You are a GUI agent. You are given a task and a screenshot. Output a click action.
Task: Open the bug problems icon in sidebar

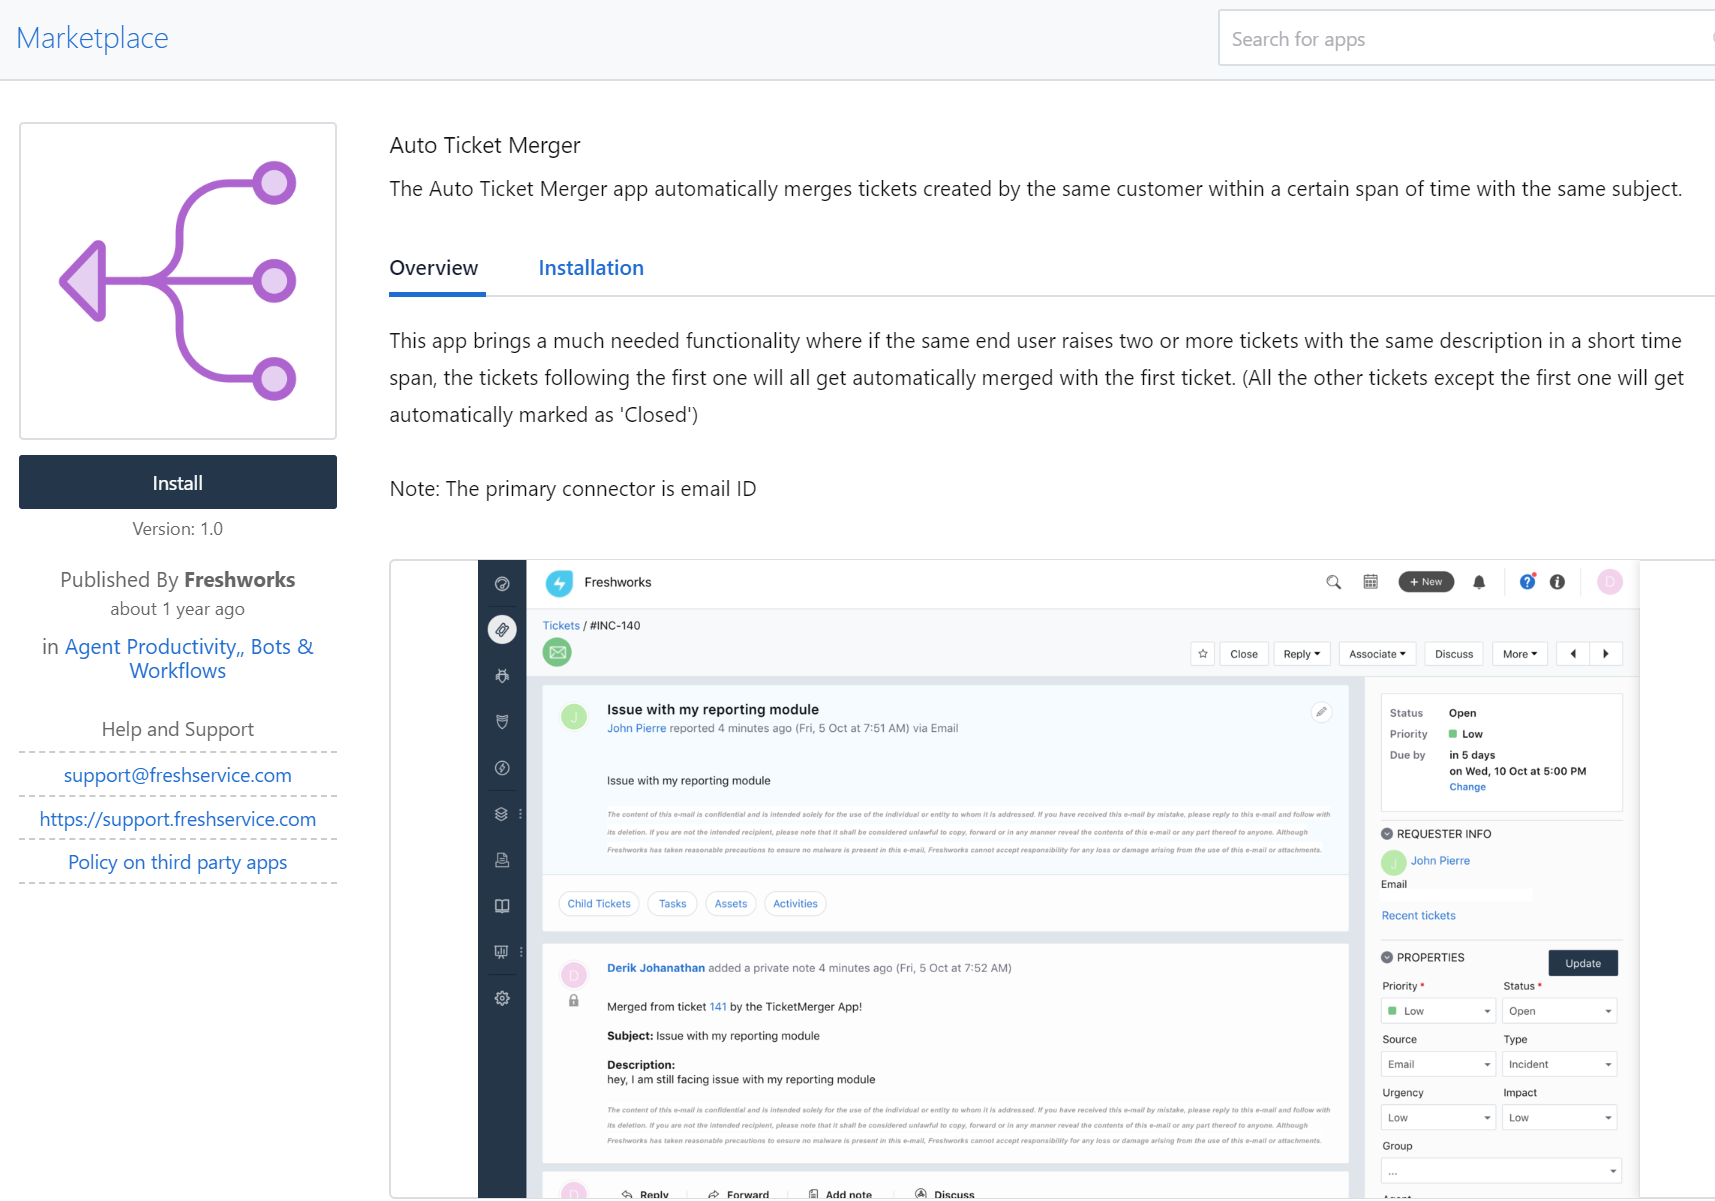(x=502, y=676)
